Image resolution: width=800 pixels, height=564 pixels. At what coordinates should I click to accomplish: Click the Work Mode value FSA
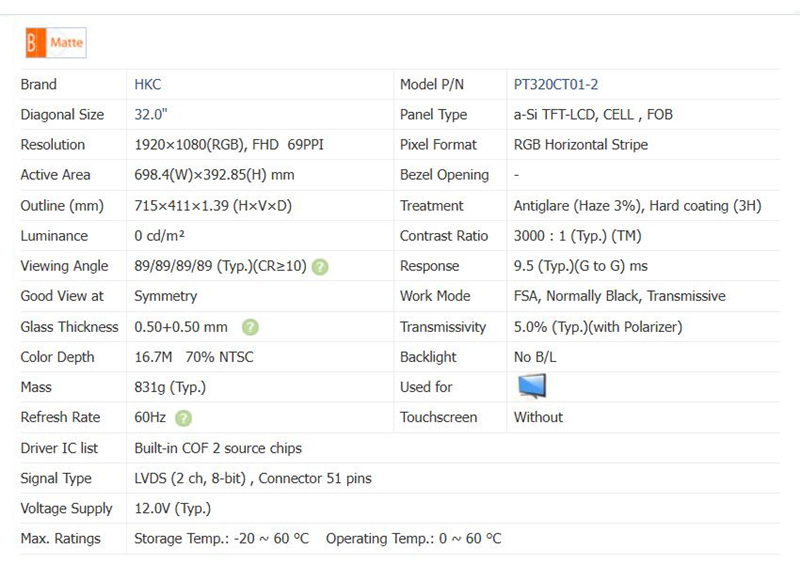pos(619,296)
